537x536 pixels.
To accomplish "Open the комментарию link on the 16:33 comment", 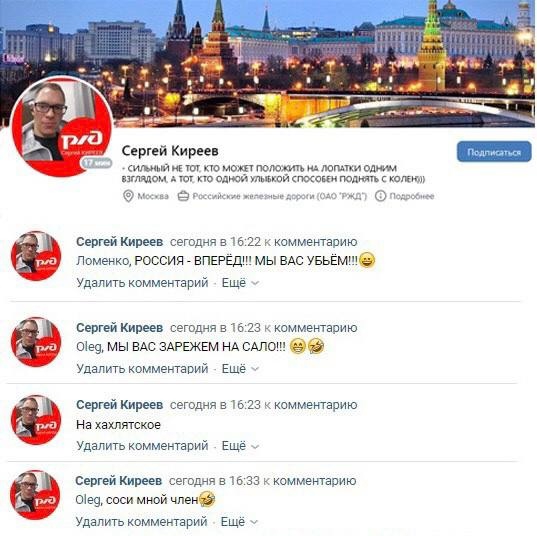I will [x=314, y=481].
